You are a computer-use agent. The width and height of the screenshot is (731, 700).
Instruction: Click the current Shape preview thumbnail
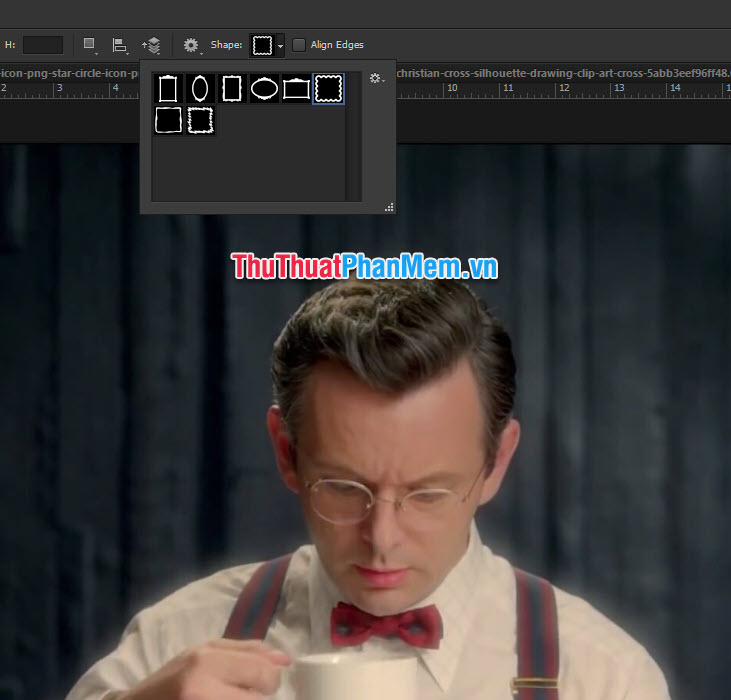pyautogui.click(x=262, y=45)
